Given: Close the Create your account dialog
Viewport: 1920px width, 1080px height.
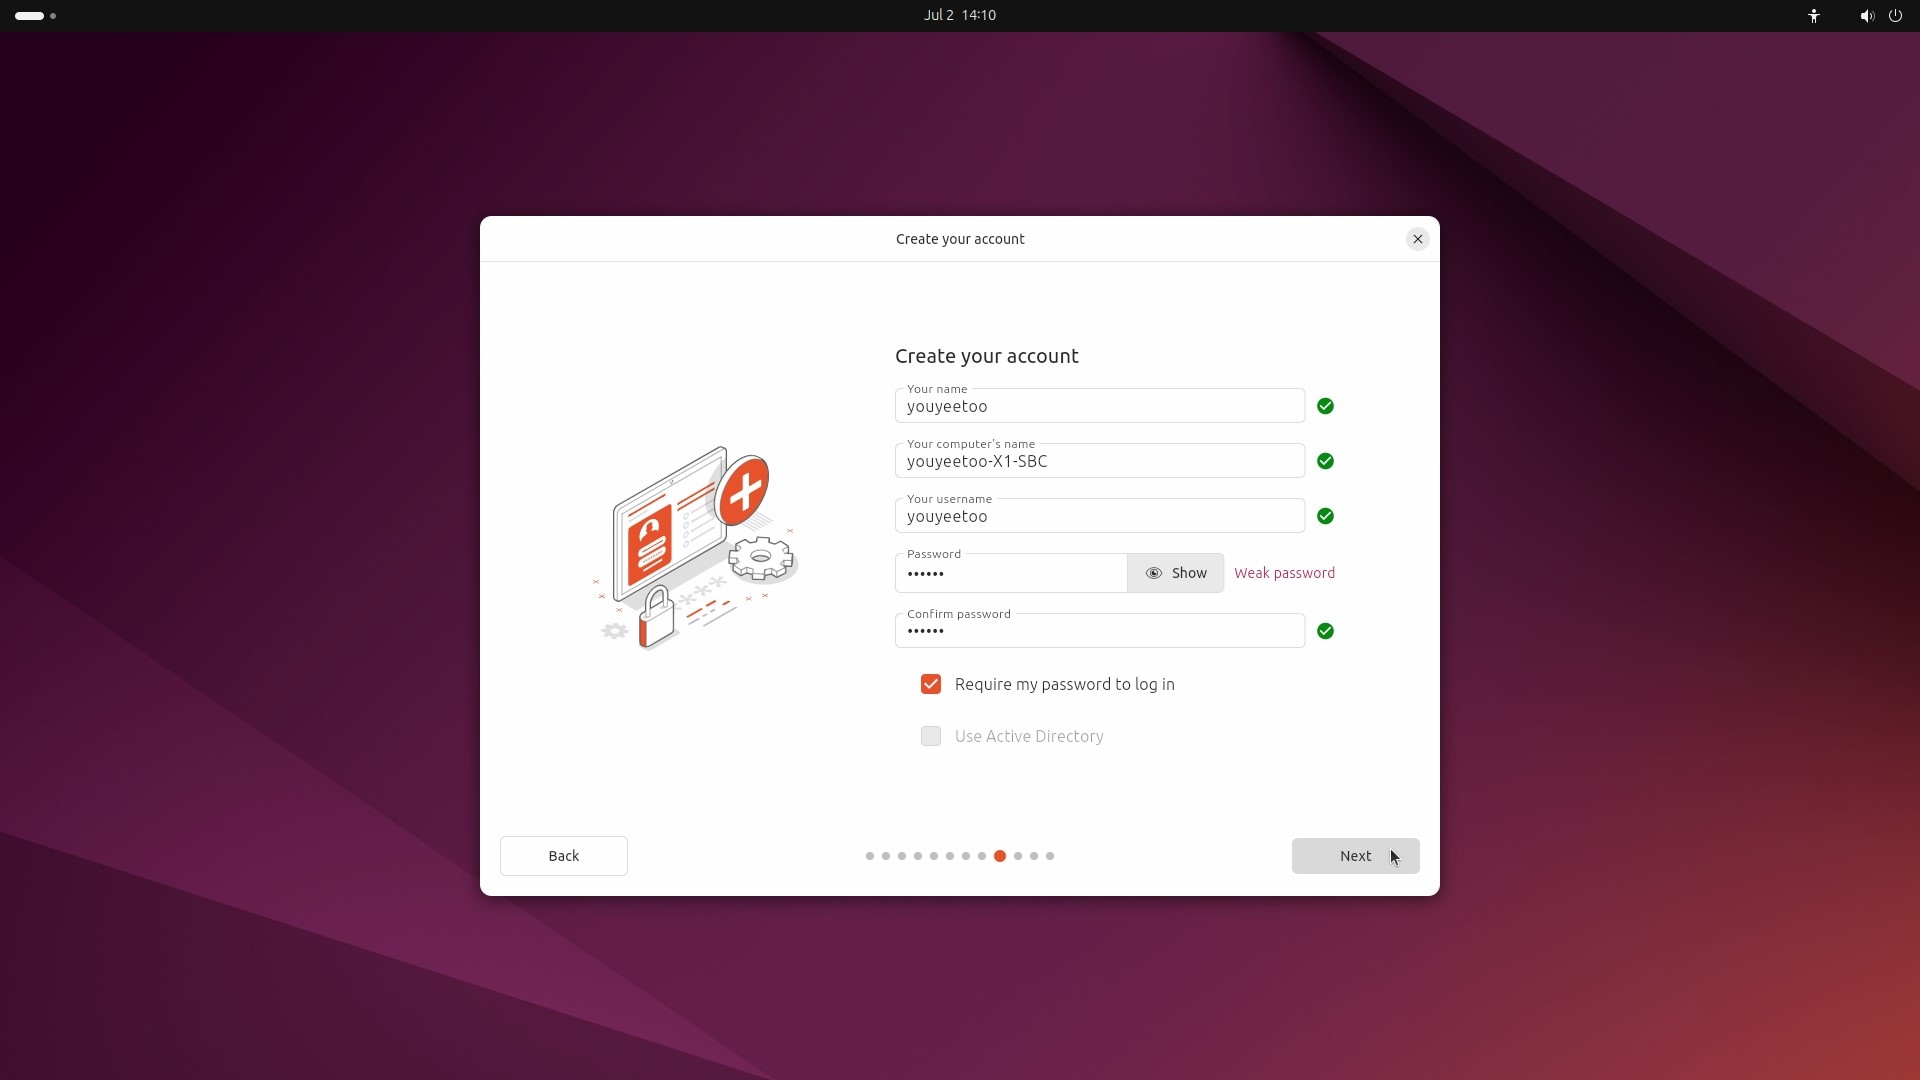Looking at the screenshot, I should point(1417,239).
